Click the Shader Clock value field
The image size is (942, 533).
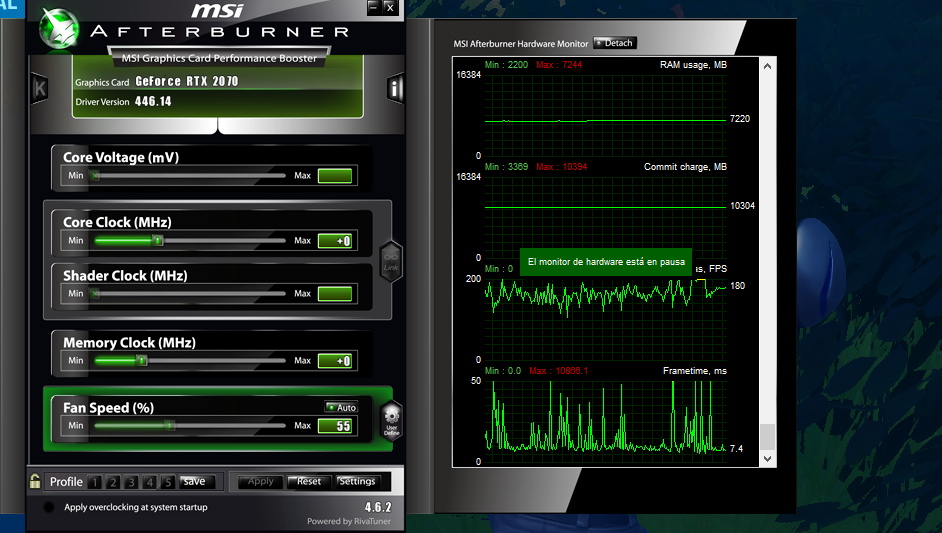tap(335, 294)
